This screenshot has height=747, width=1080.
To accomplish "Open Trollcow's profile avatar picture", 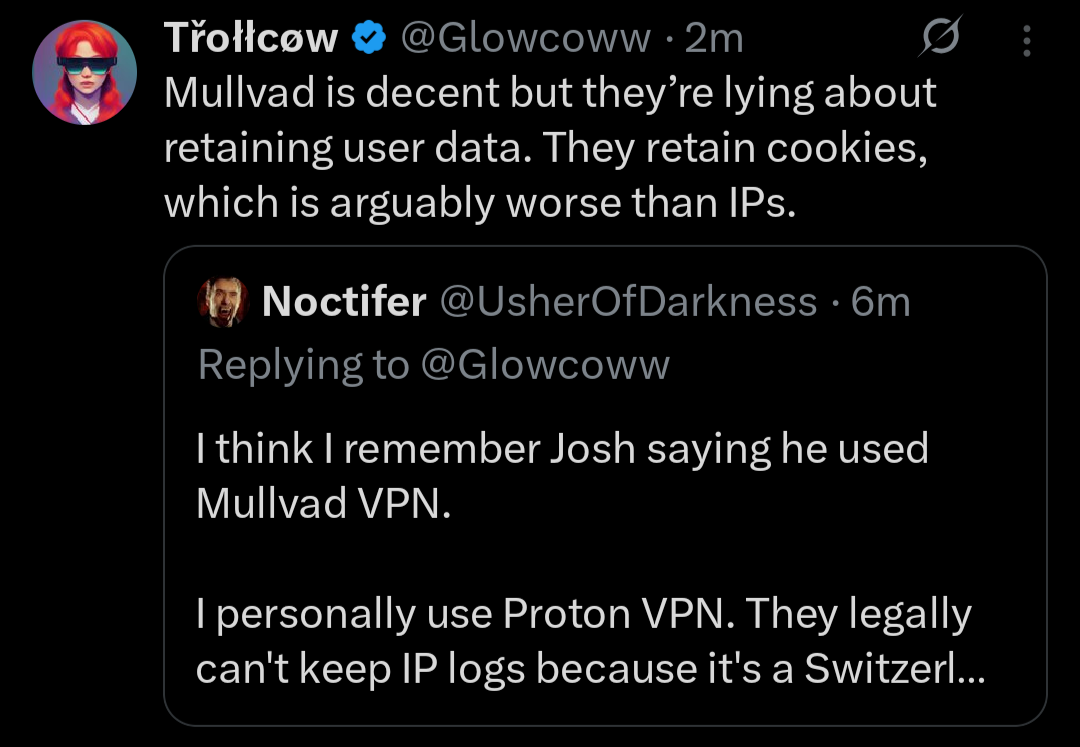I will pyautogui.click(x=84, y=72).
